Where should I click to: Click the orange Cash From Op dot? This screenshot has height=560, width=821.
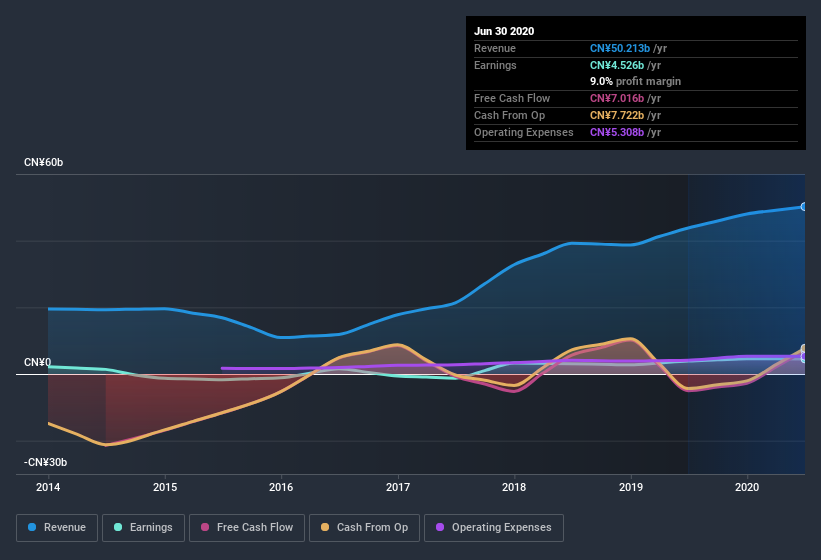coord(326,527)
